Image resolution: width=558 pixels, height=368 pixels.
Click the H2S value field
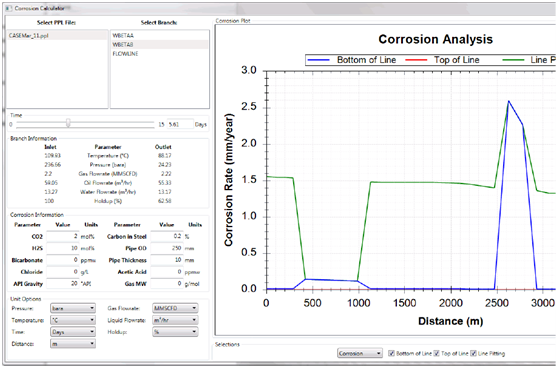tap(63, 248)
